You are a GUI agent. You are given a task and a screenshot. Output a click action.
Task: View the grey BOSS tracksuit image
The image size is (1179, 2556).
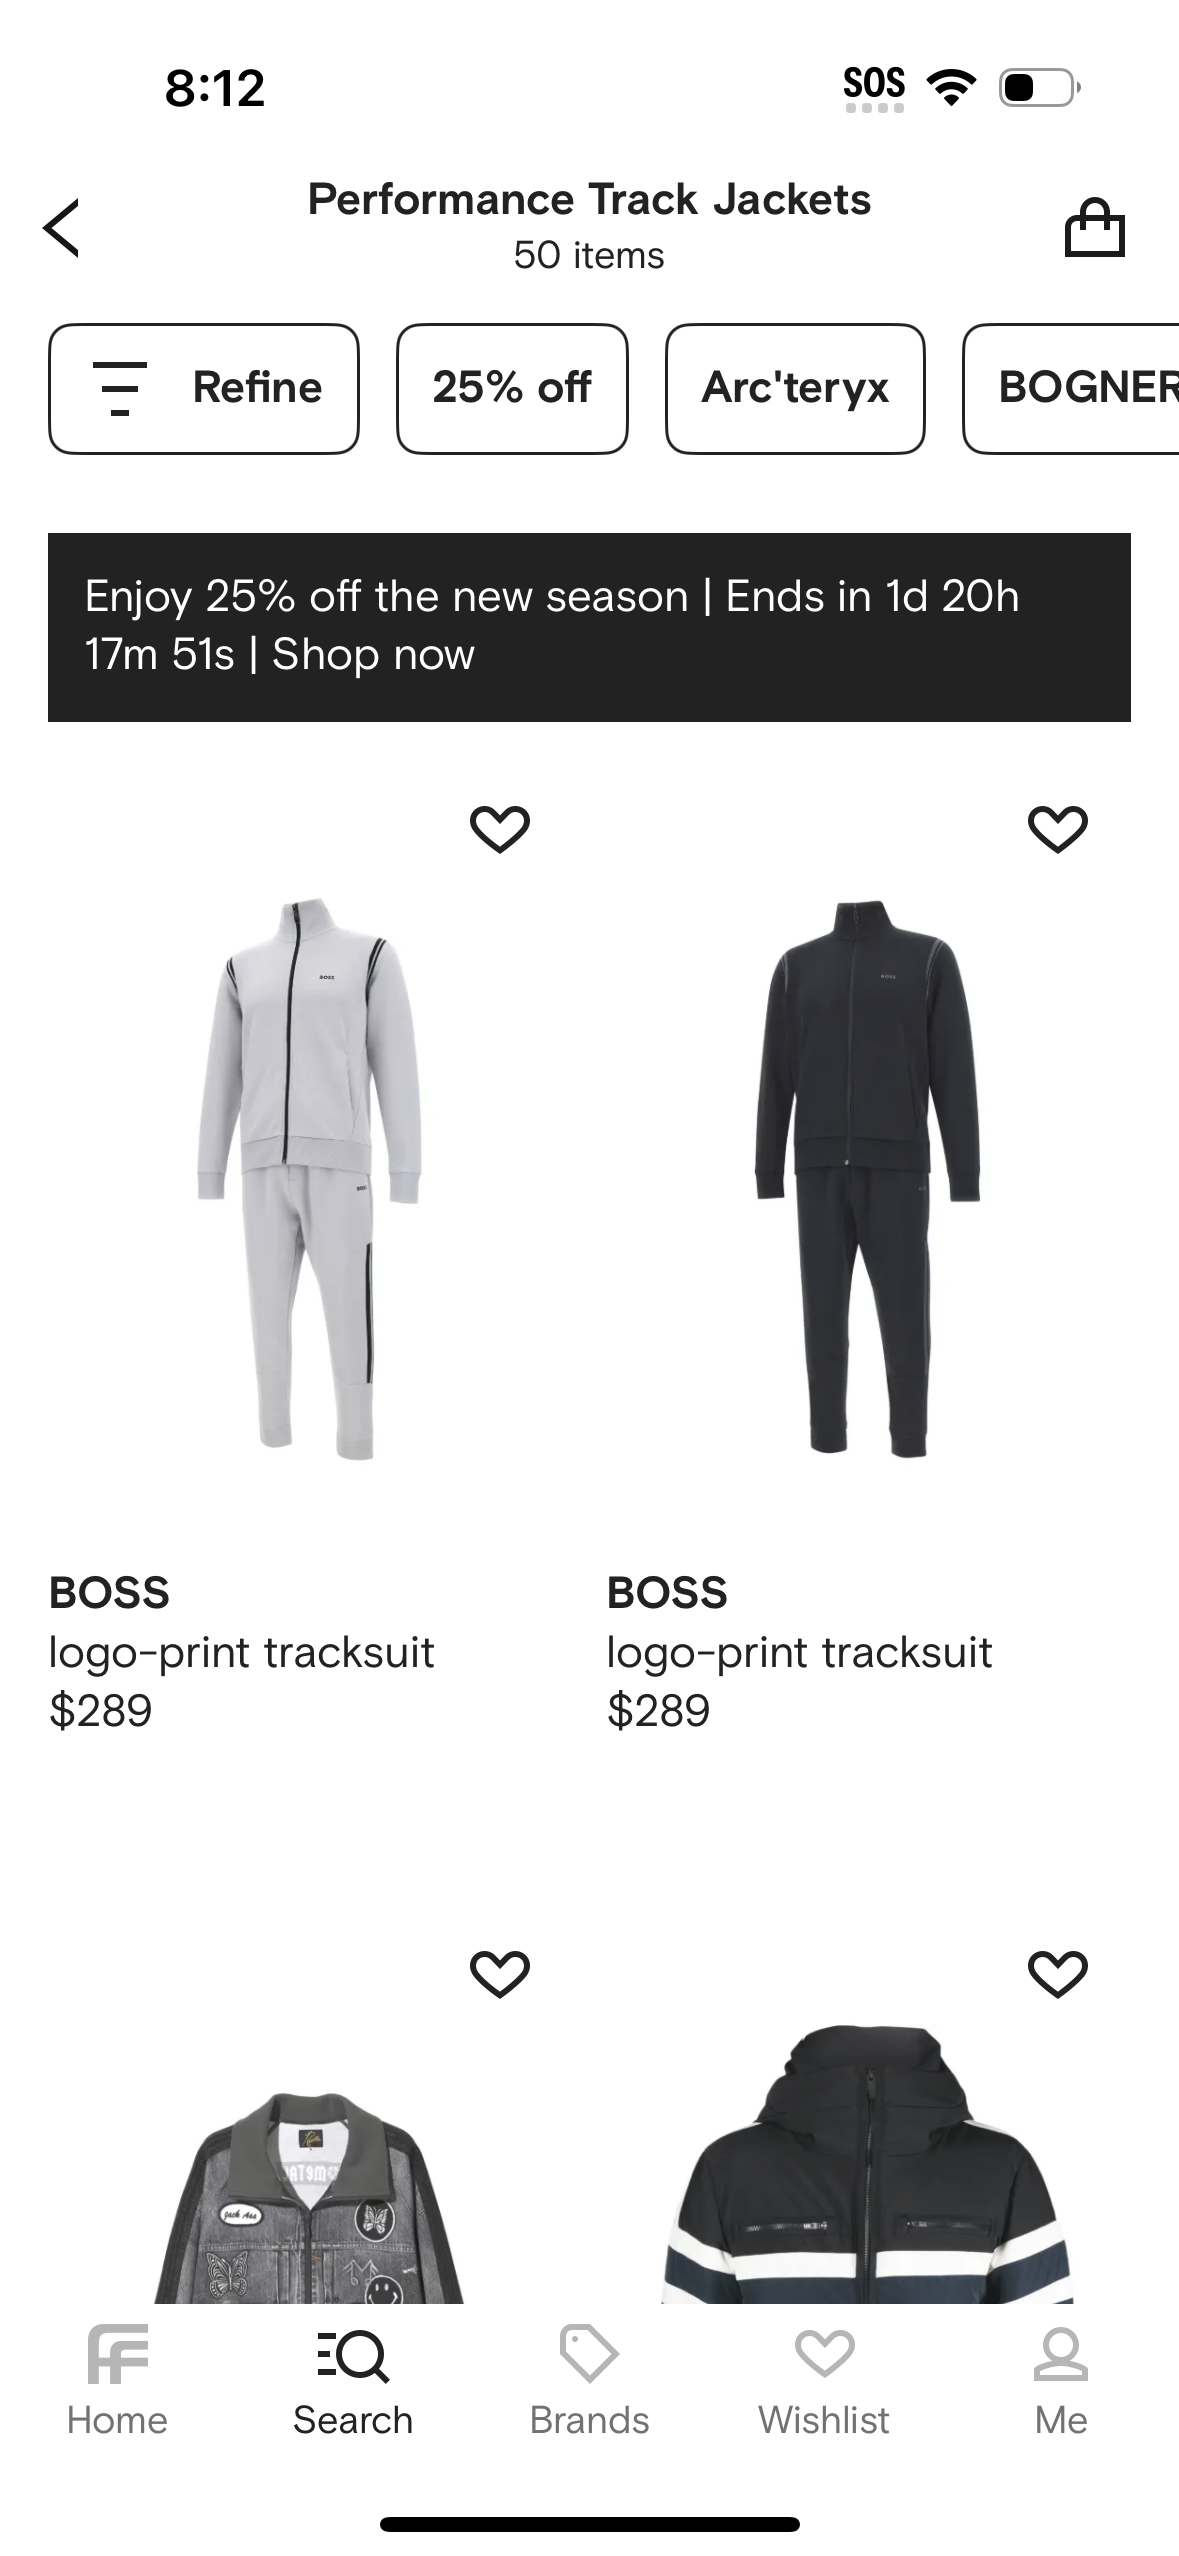tap(310, 1178)
